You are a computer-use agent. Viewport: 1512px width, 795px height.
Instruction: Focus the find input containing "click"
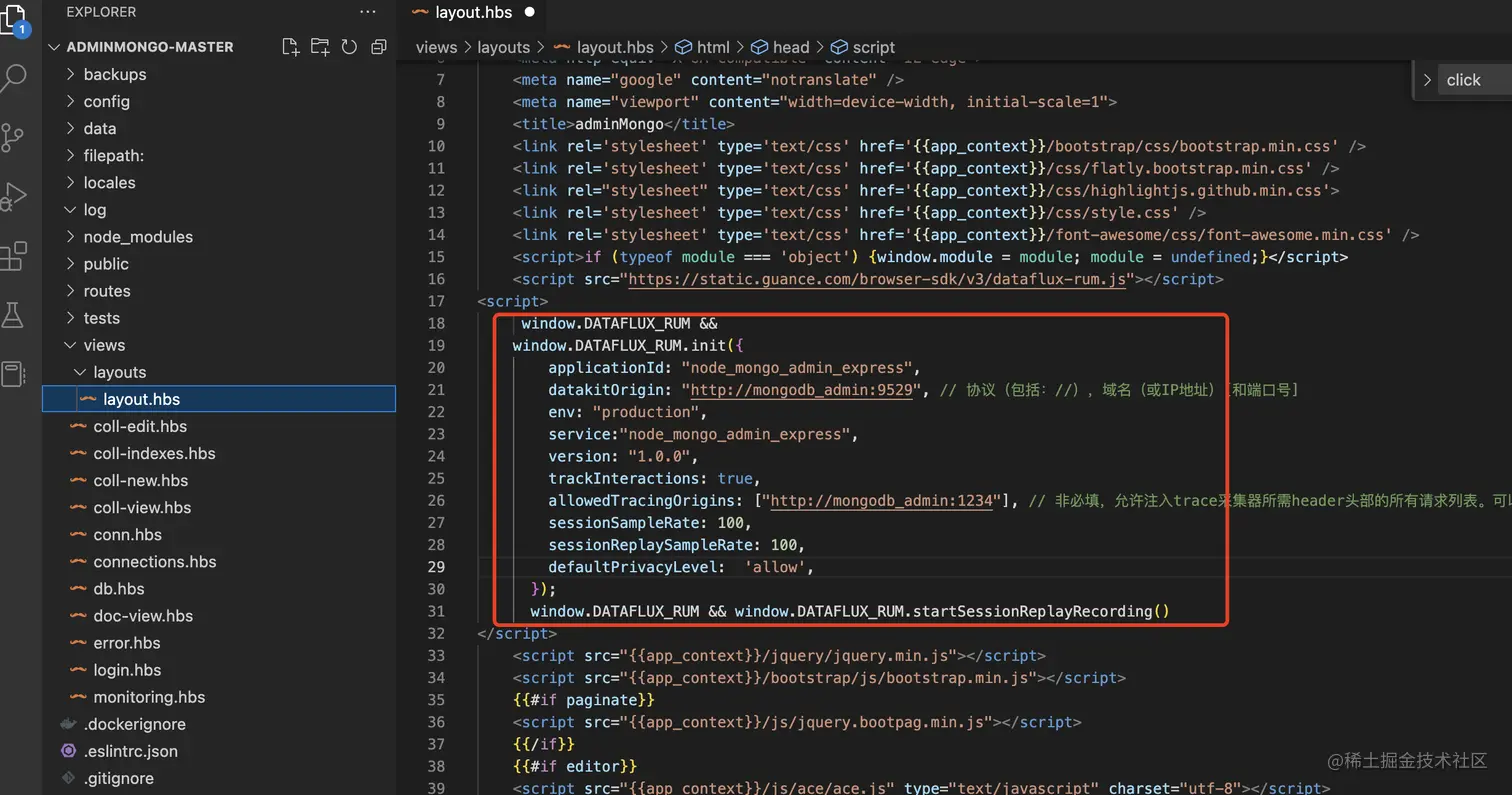(x=1476, y=80)
